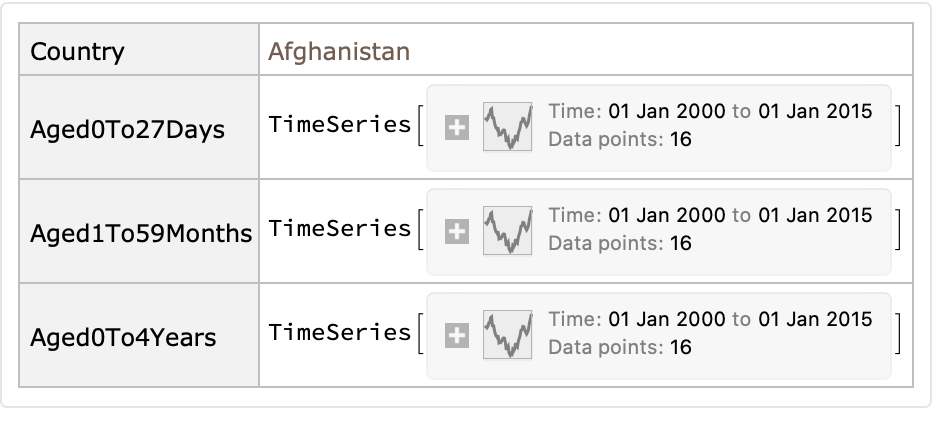Select the Aged1To59Months row label
934x440 pixels.
pyautogui.click(x=140, y=234)
